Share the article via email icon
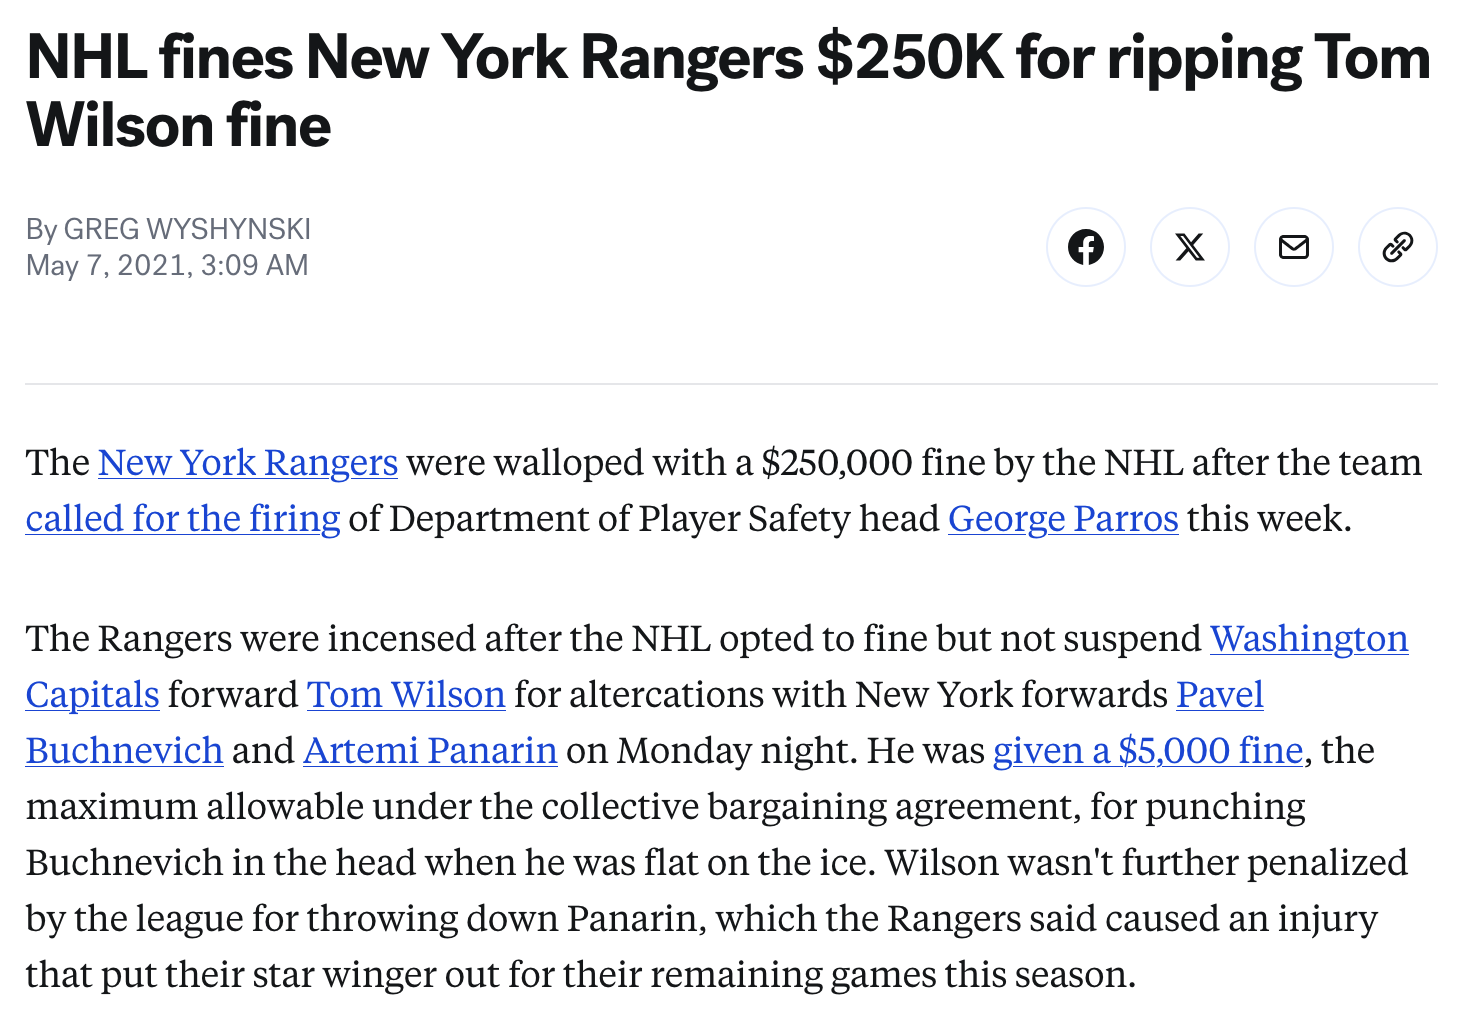 point(1293,247)
